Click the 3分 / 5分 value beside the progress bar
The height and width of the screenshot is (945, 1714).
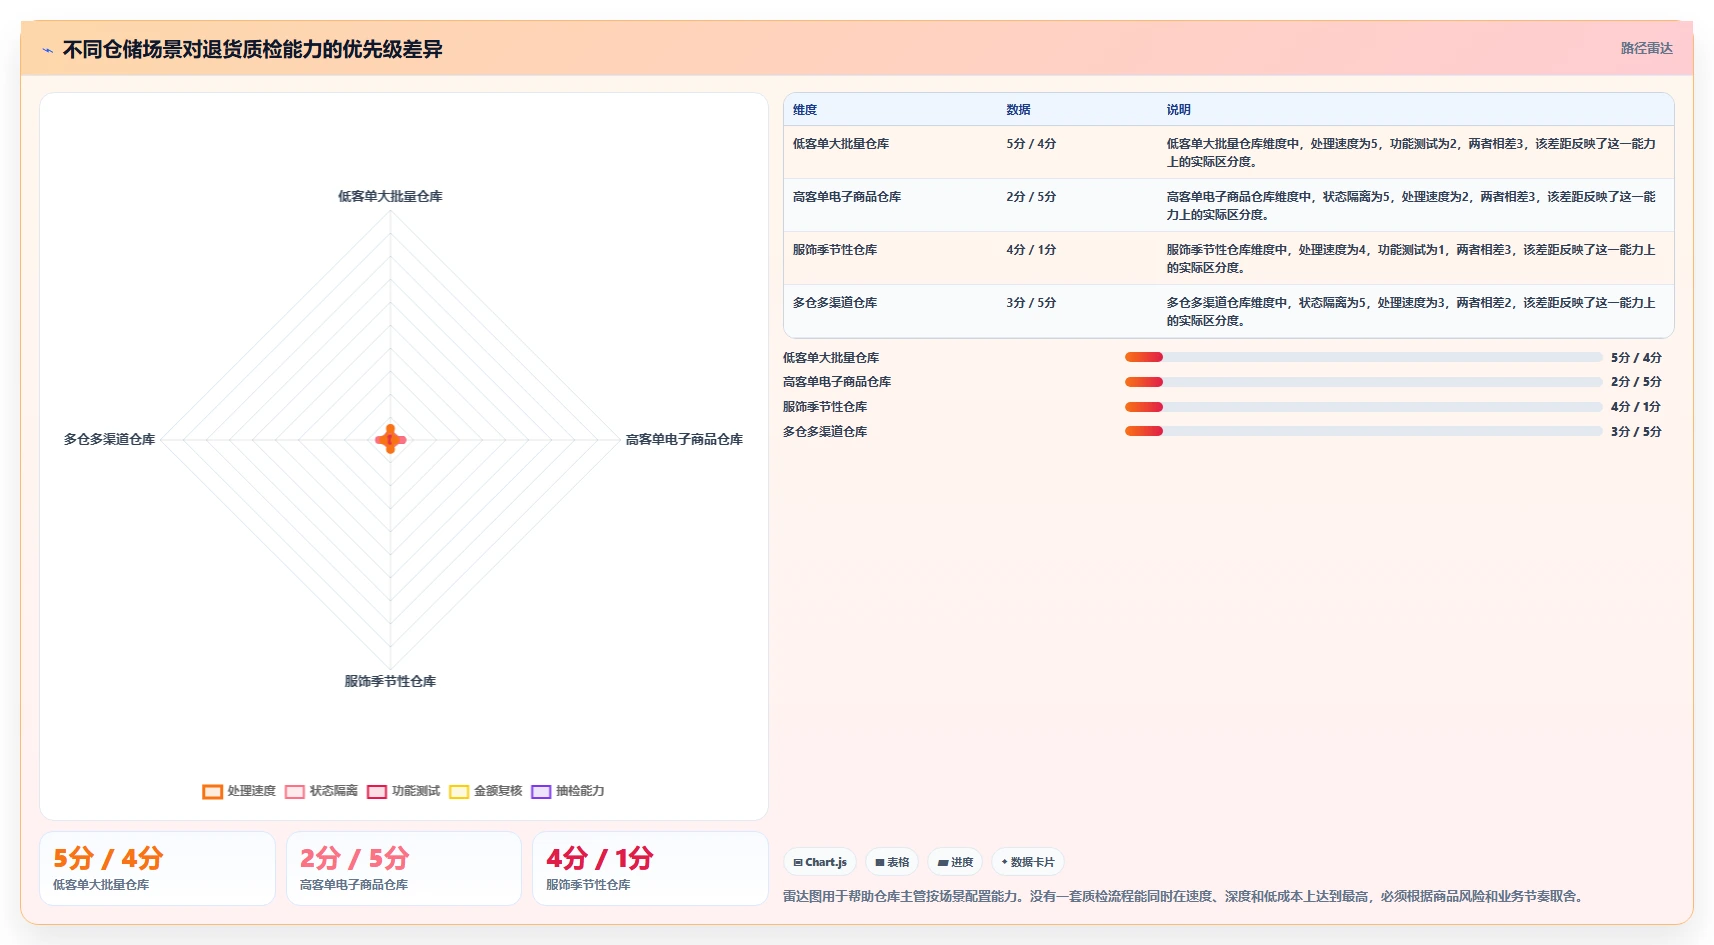tap(1636, 432)
